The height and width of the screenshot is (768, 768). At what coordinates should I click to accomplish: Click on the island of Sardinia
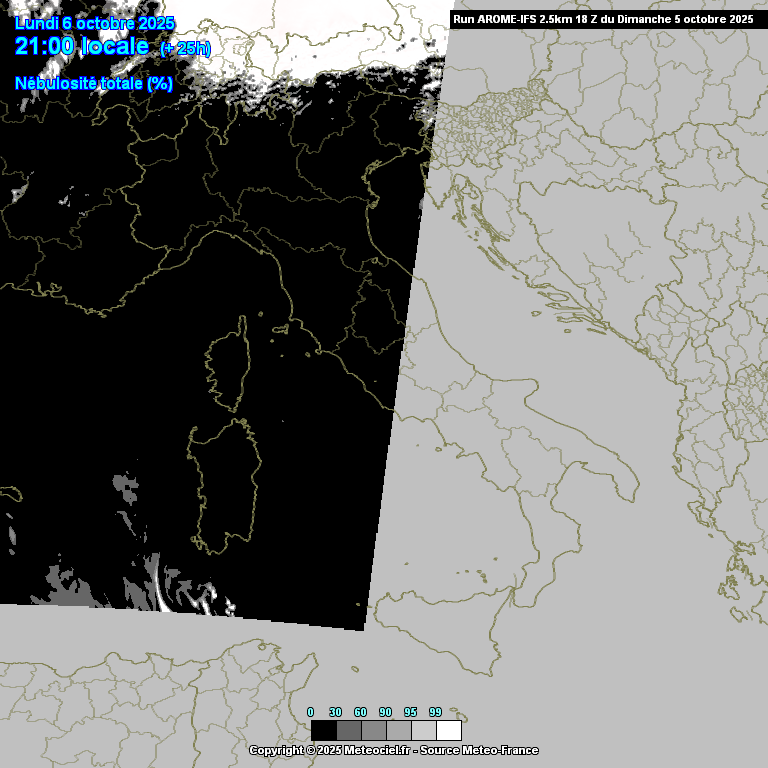click(227, 485)
